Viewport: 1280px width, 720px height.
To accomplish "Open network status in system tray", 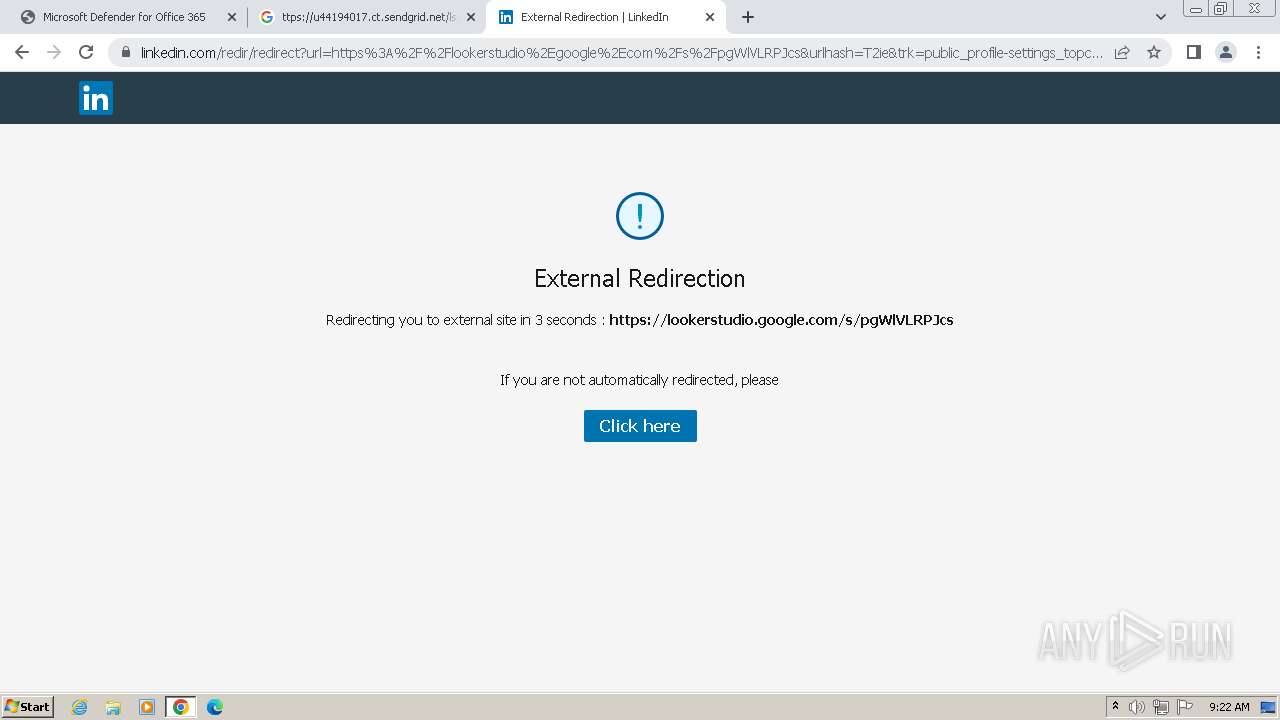I will tap(1161, 707).
